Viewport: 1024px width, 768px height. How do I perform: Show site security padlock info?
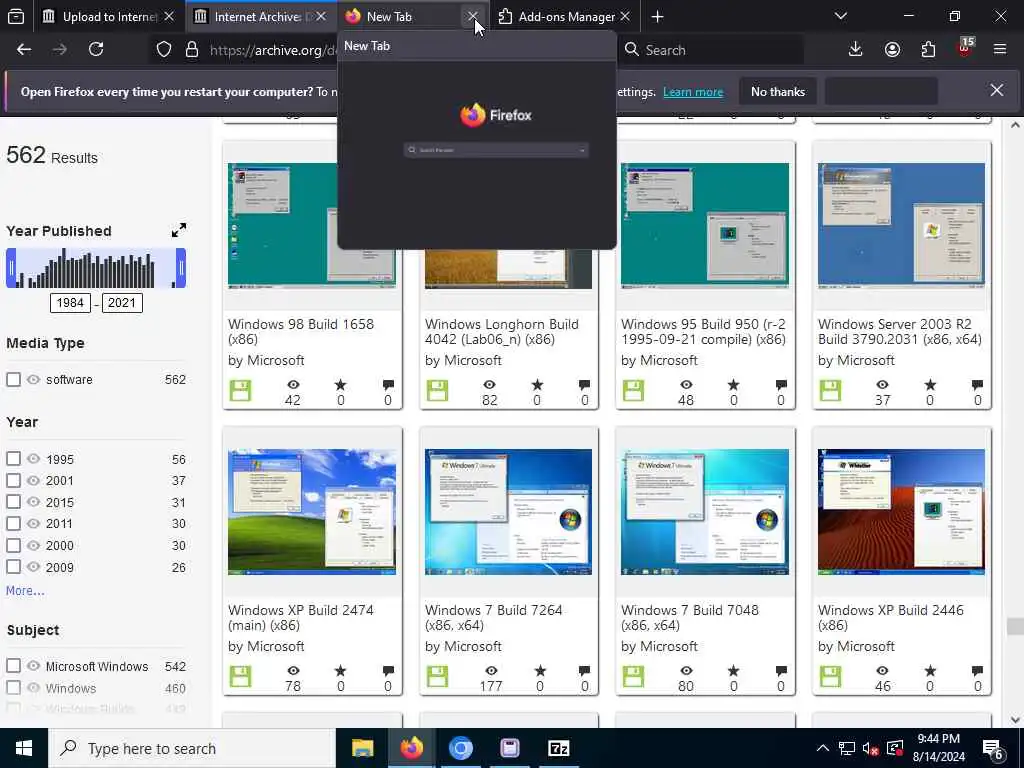tap(191, 50)
